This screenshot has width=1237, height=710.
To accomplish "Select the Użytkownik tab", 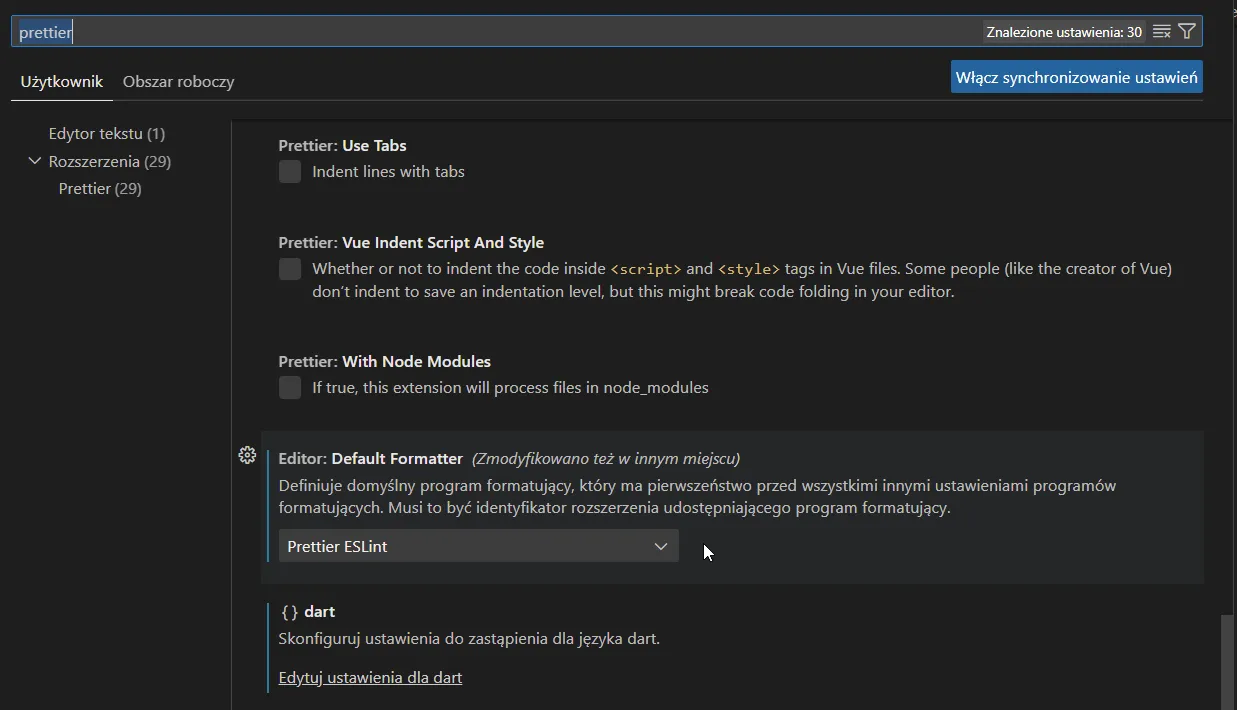I will point(62,82).
